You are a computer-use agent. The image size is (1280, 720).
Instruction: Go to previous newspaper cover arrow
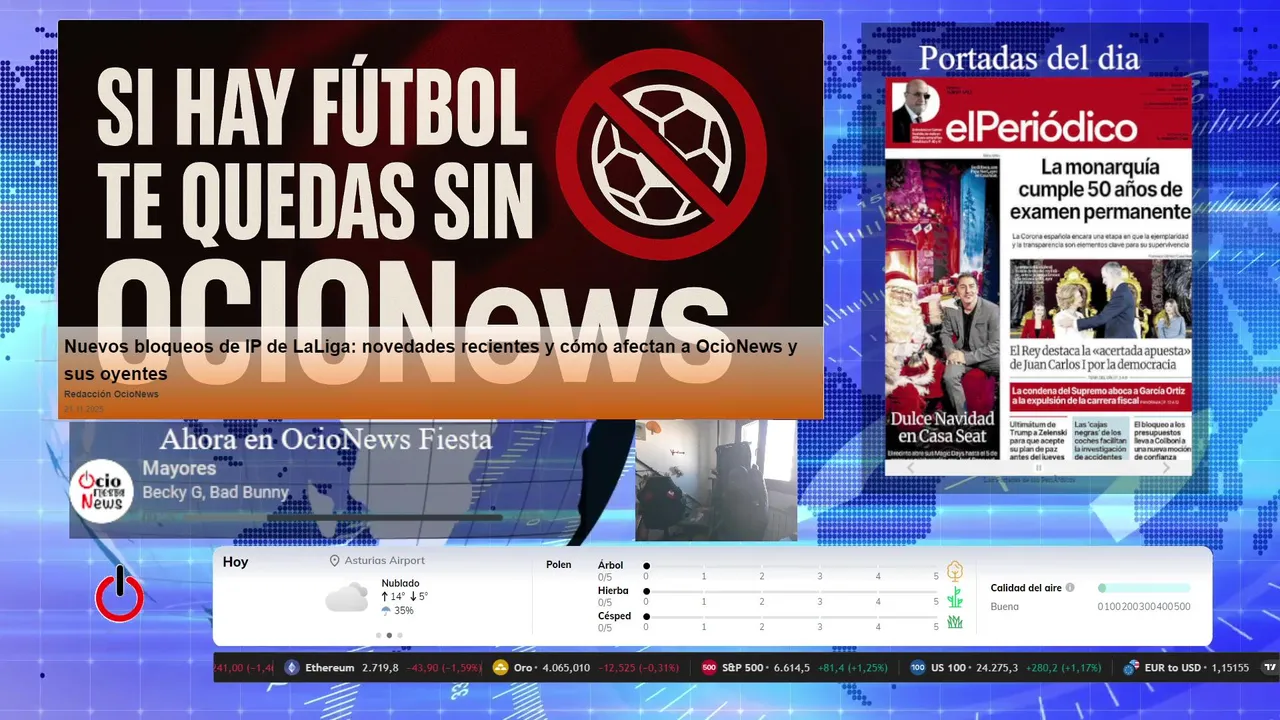(x=909, y=467)
